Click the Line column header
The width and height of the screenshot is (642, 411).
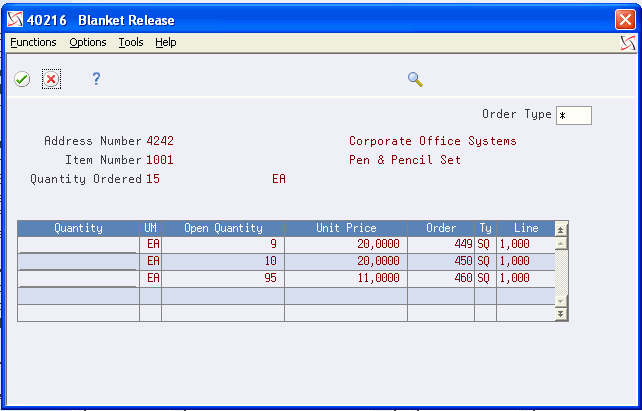pyautogui.click(x=526, y=228)
